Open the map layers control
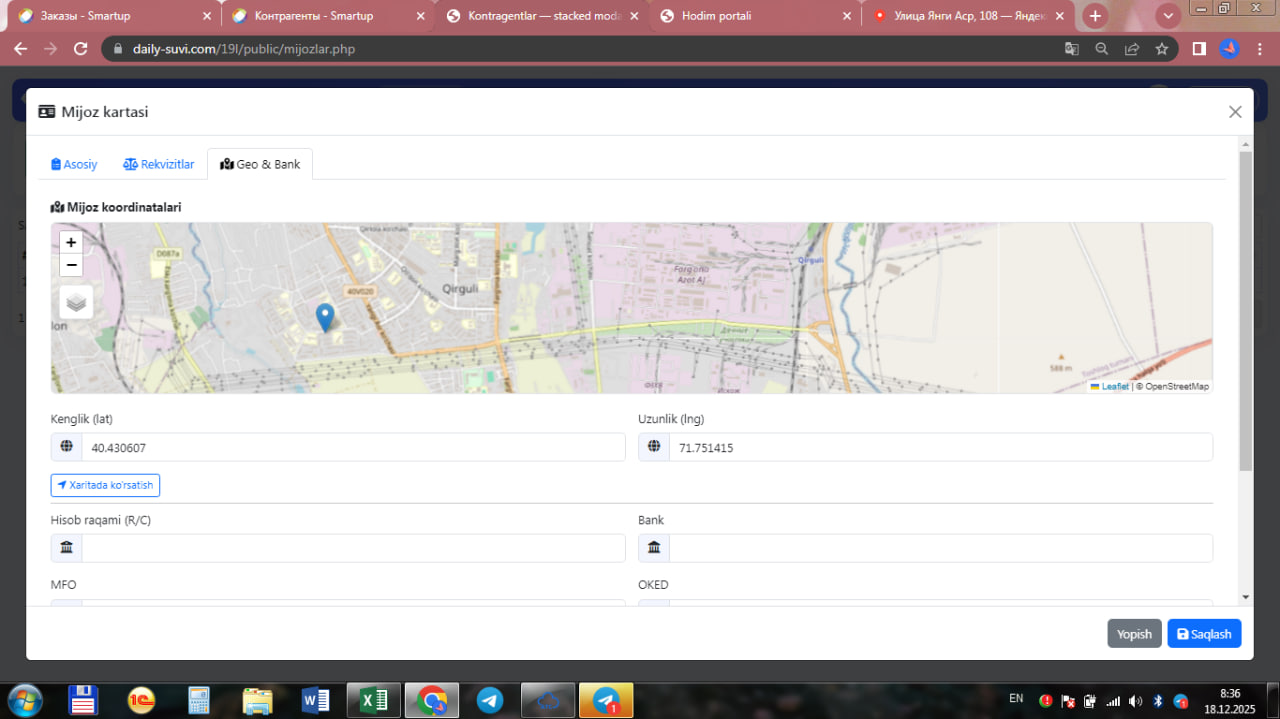The height and width of the screenshot is (719, 1280). pyautogui.click(x=77, y=302)
